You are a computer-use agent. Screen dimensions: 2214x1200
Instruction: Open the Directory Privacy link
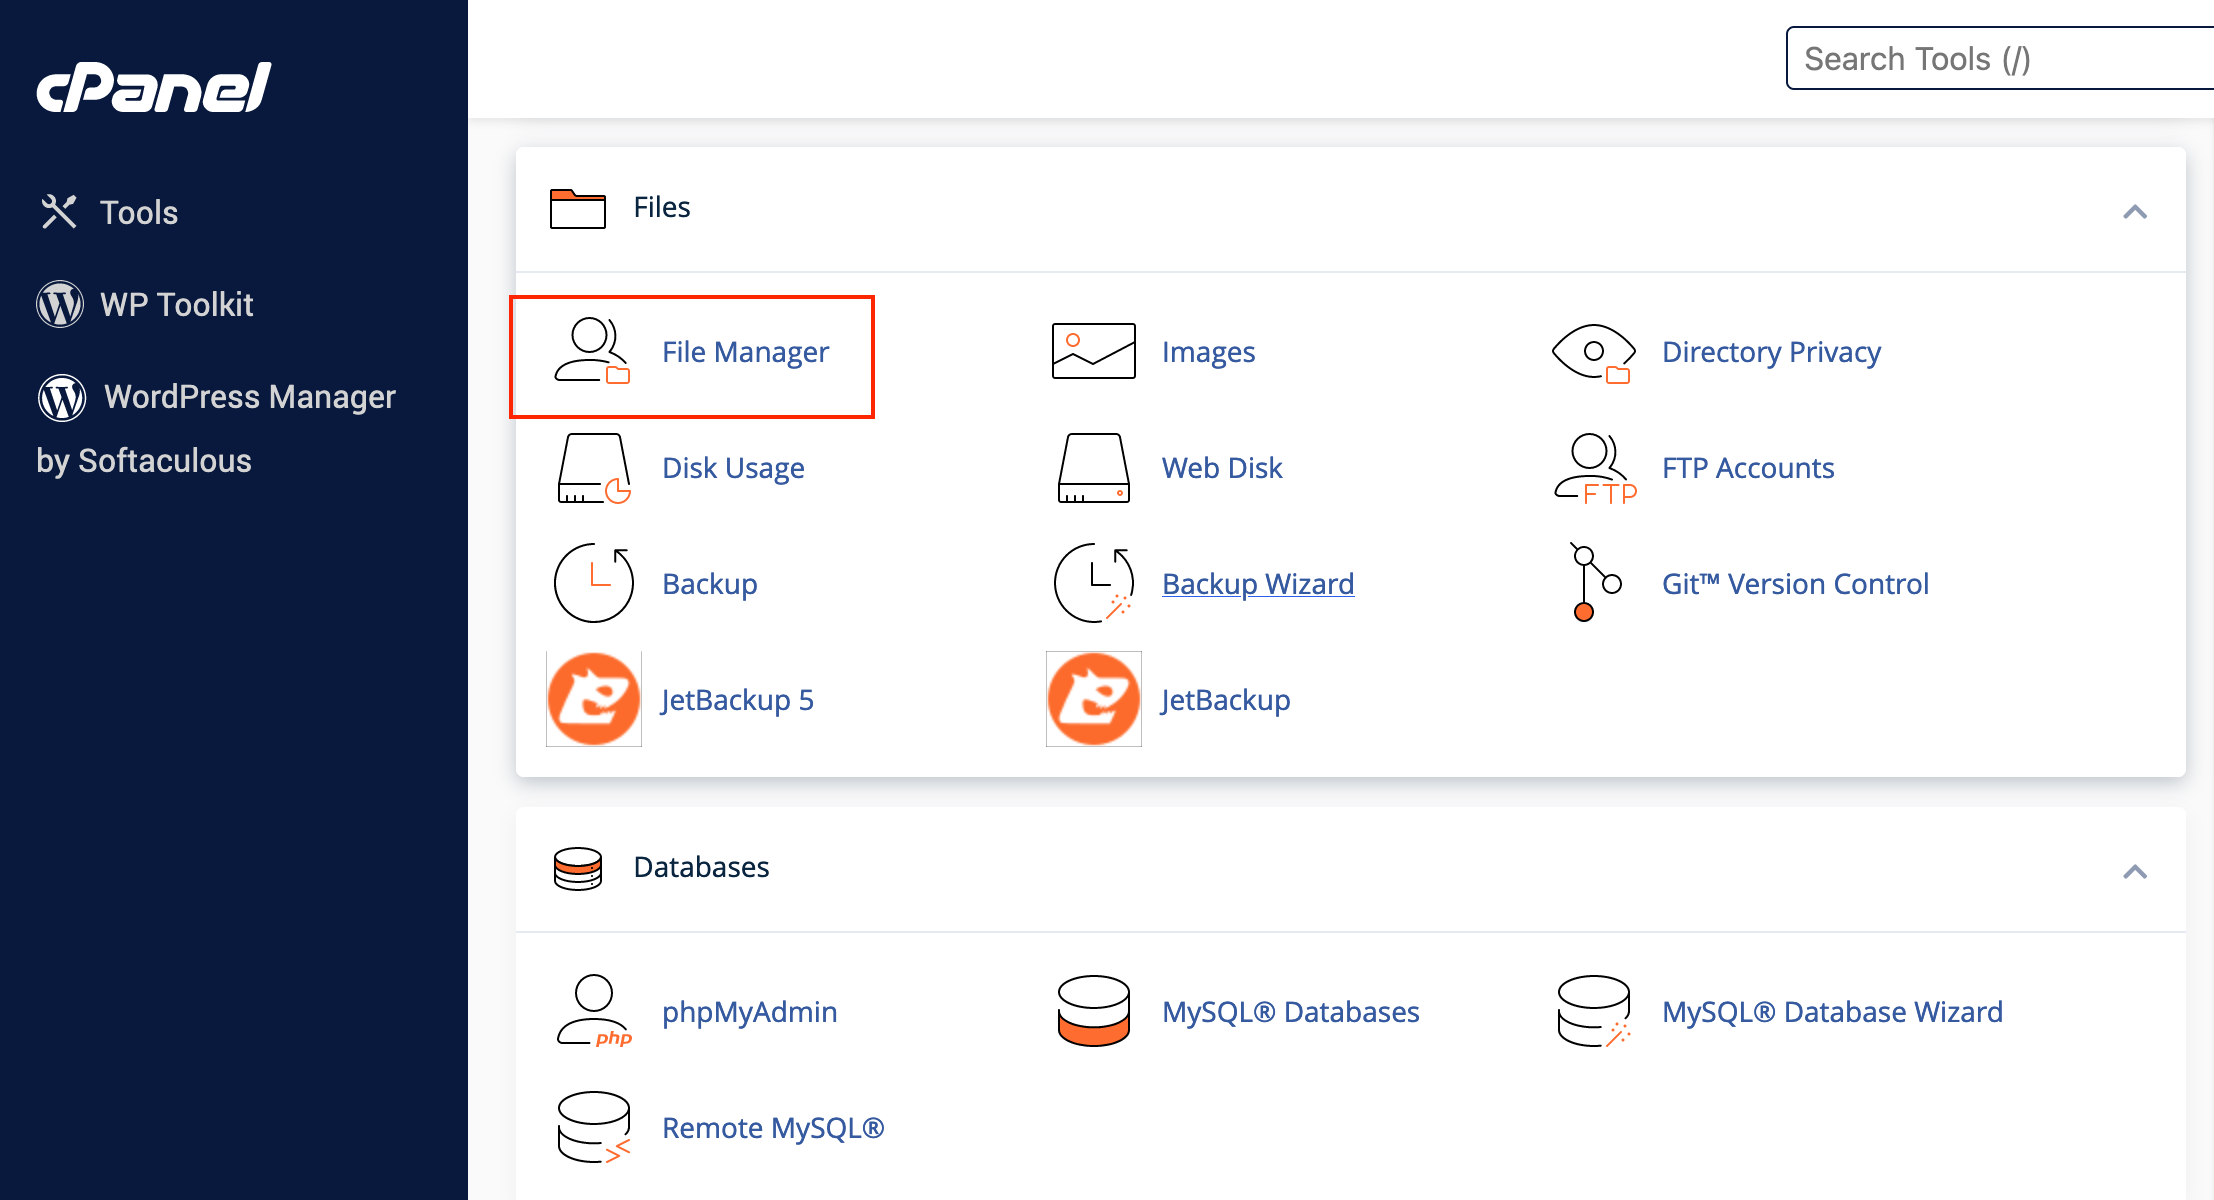tap(1771, 352)
